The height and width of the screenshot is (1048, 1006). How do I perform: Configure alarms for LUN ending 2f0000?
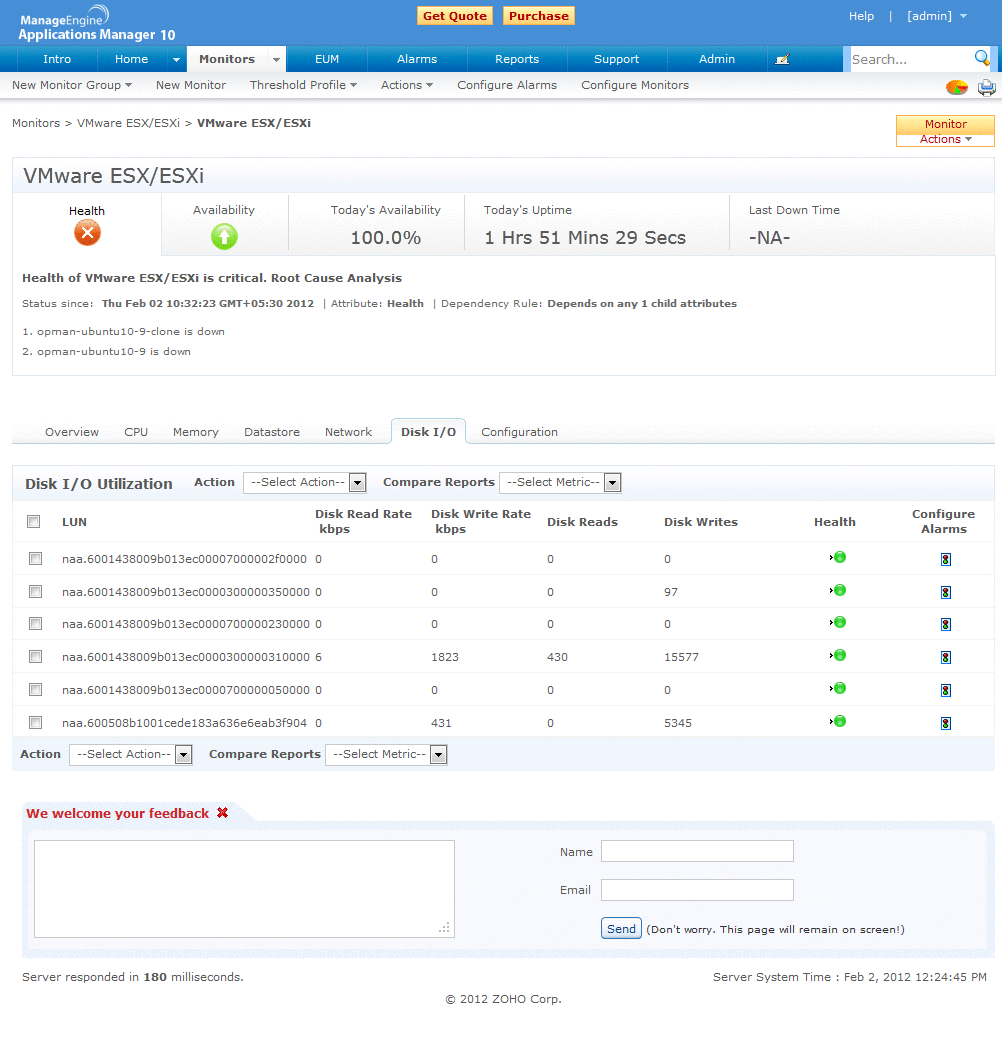point(945,559)
